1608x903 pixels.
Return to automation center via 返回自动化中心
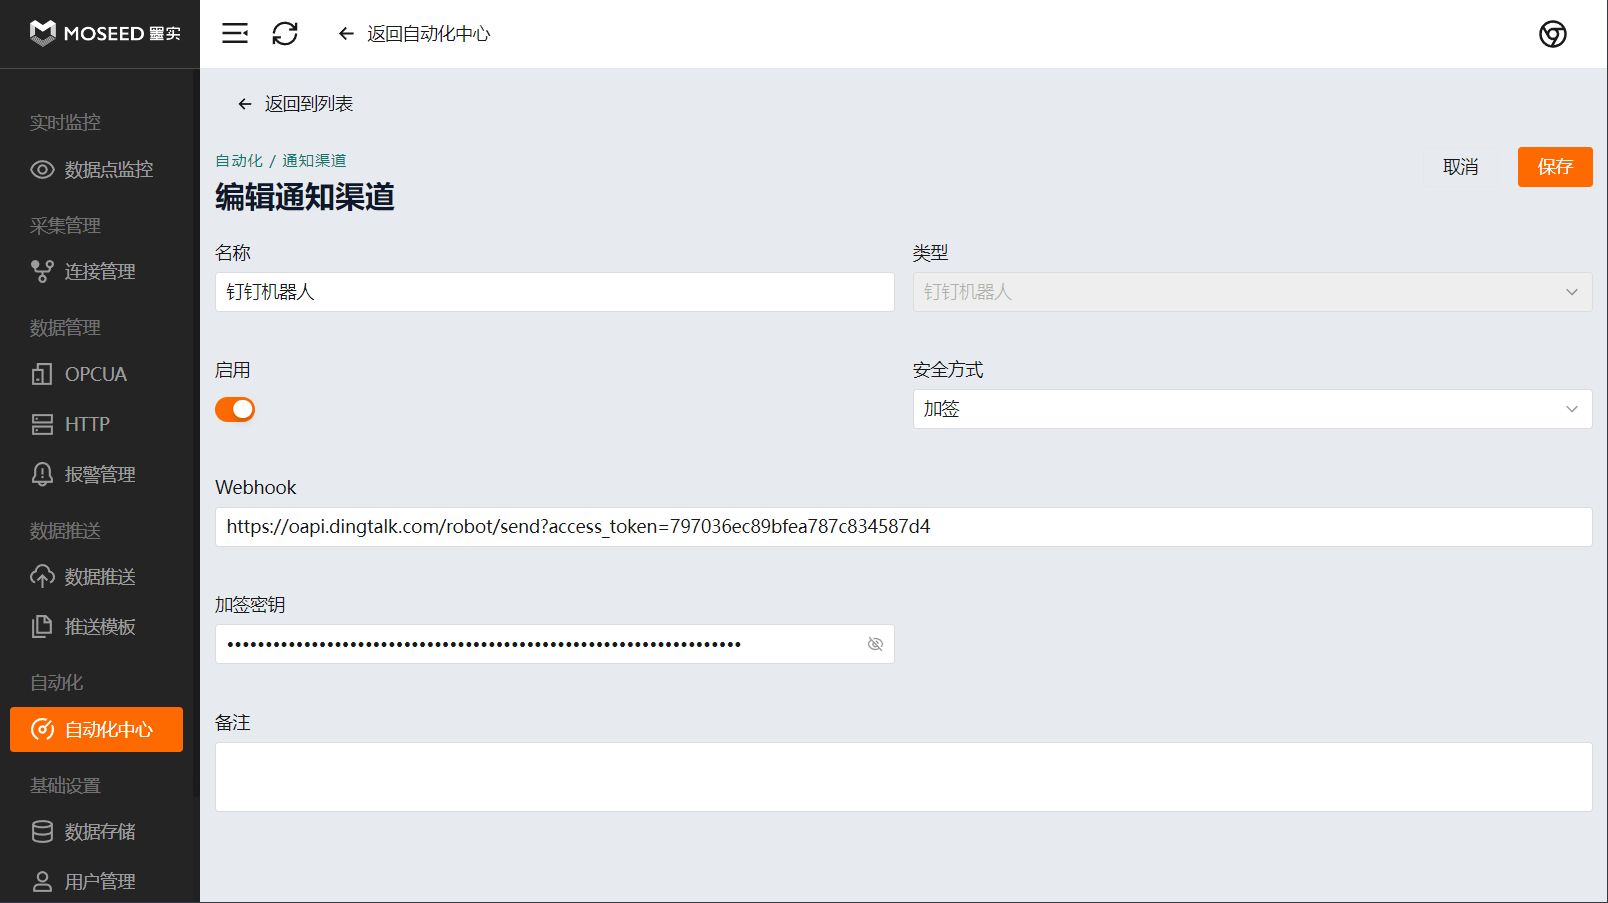pyautogui.click(x=415, y=34)
